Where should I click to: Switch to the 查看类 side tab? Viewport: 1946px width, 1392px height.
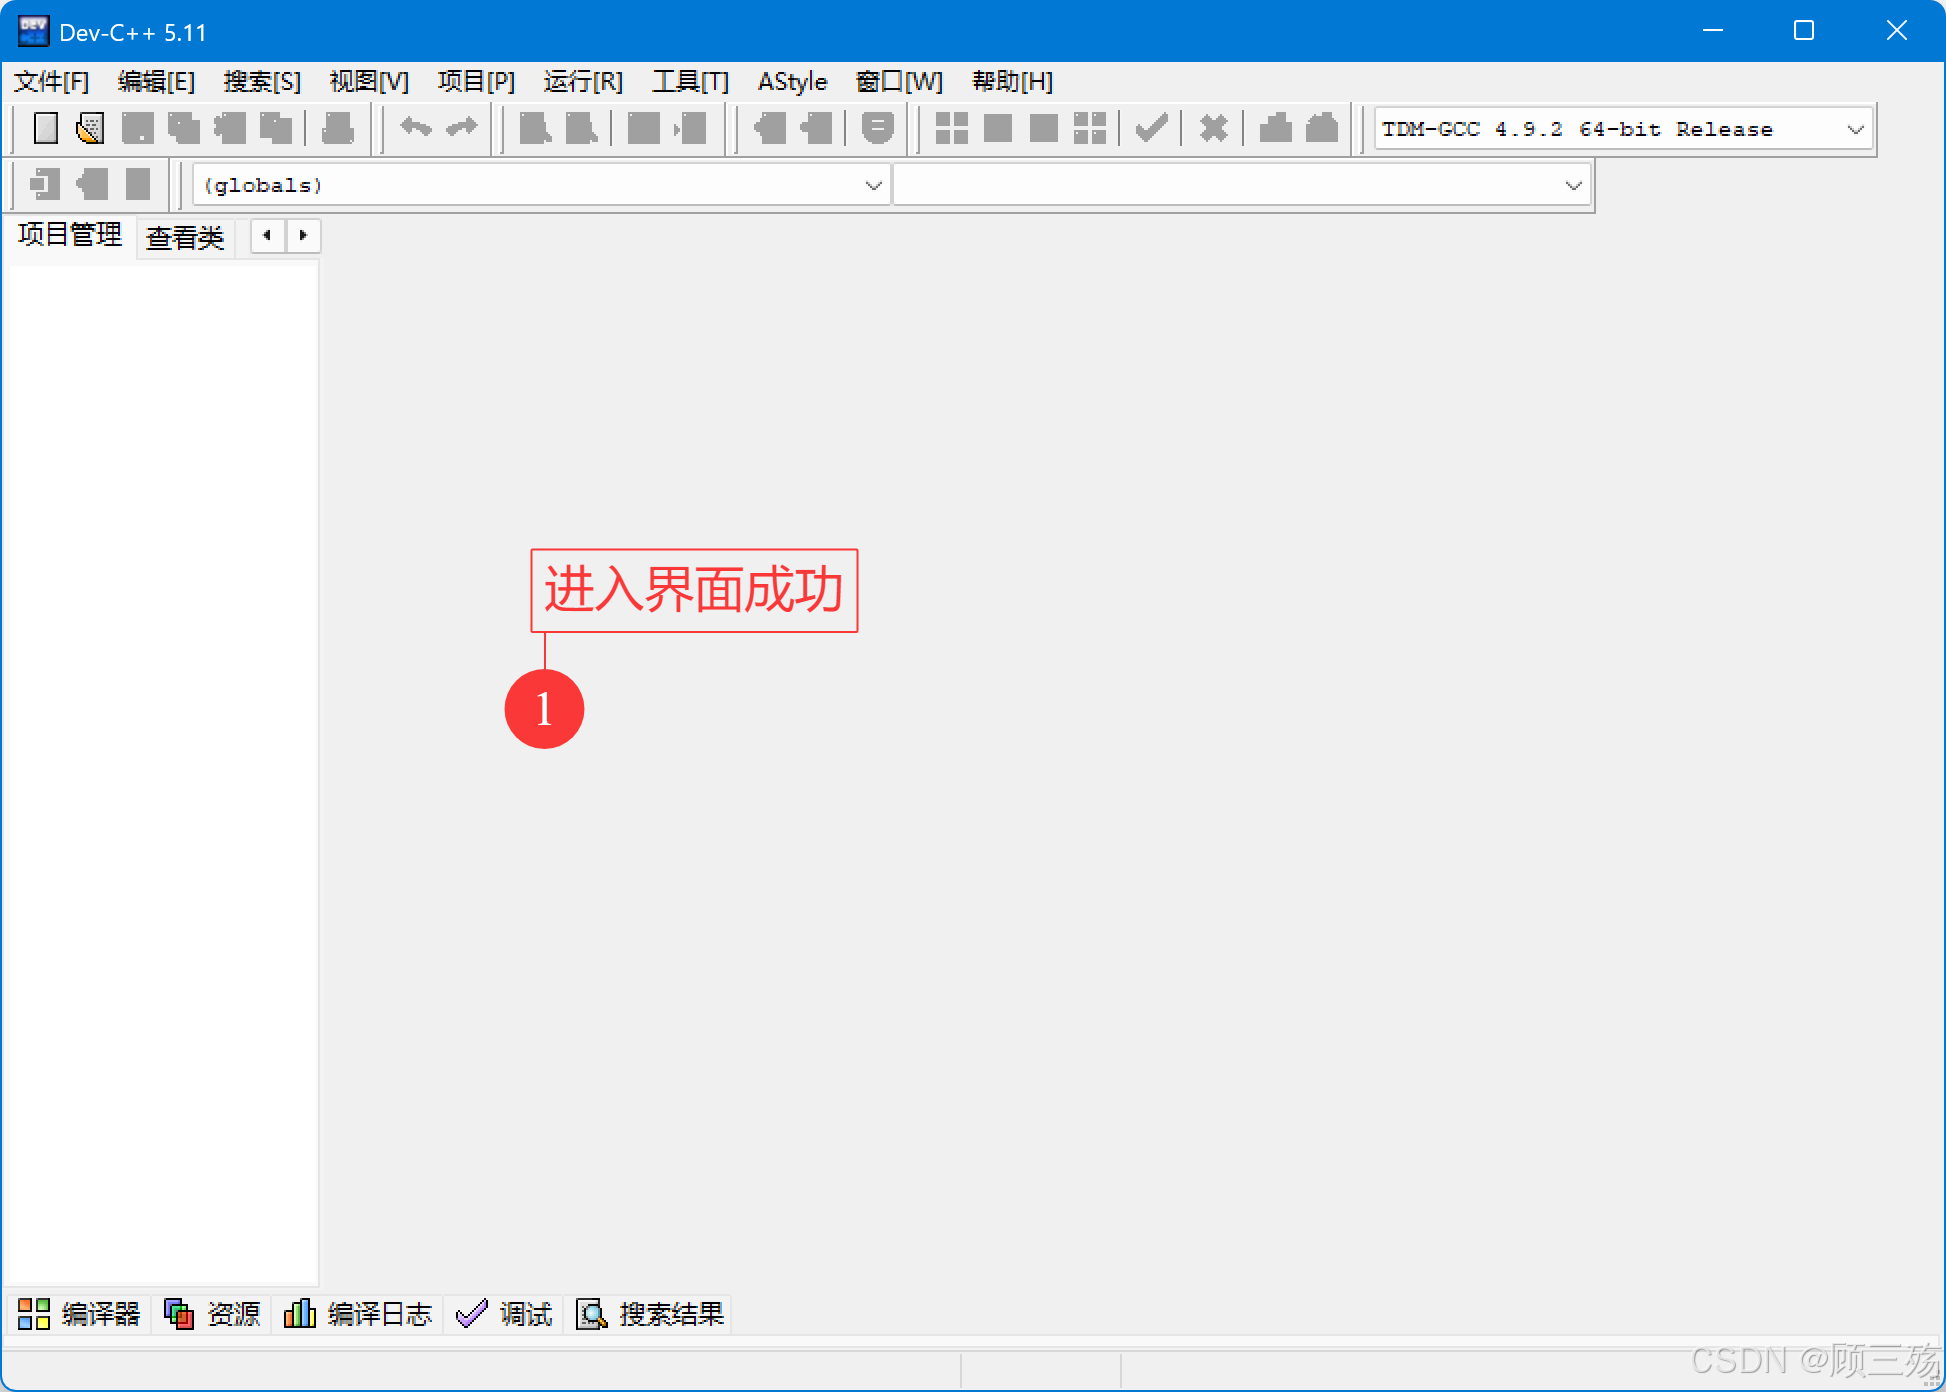point(185,237)
